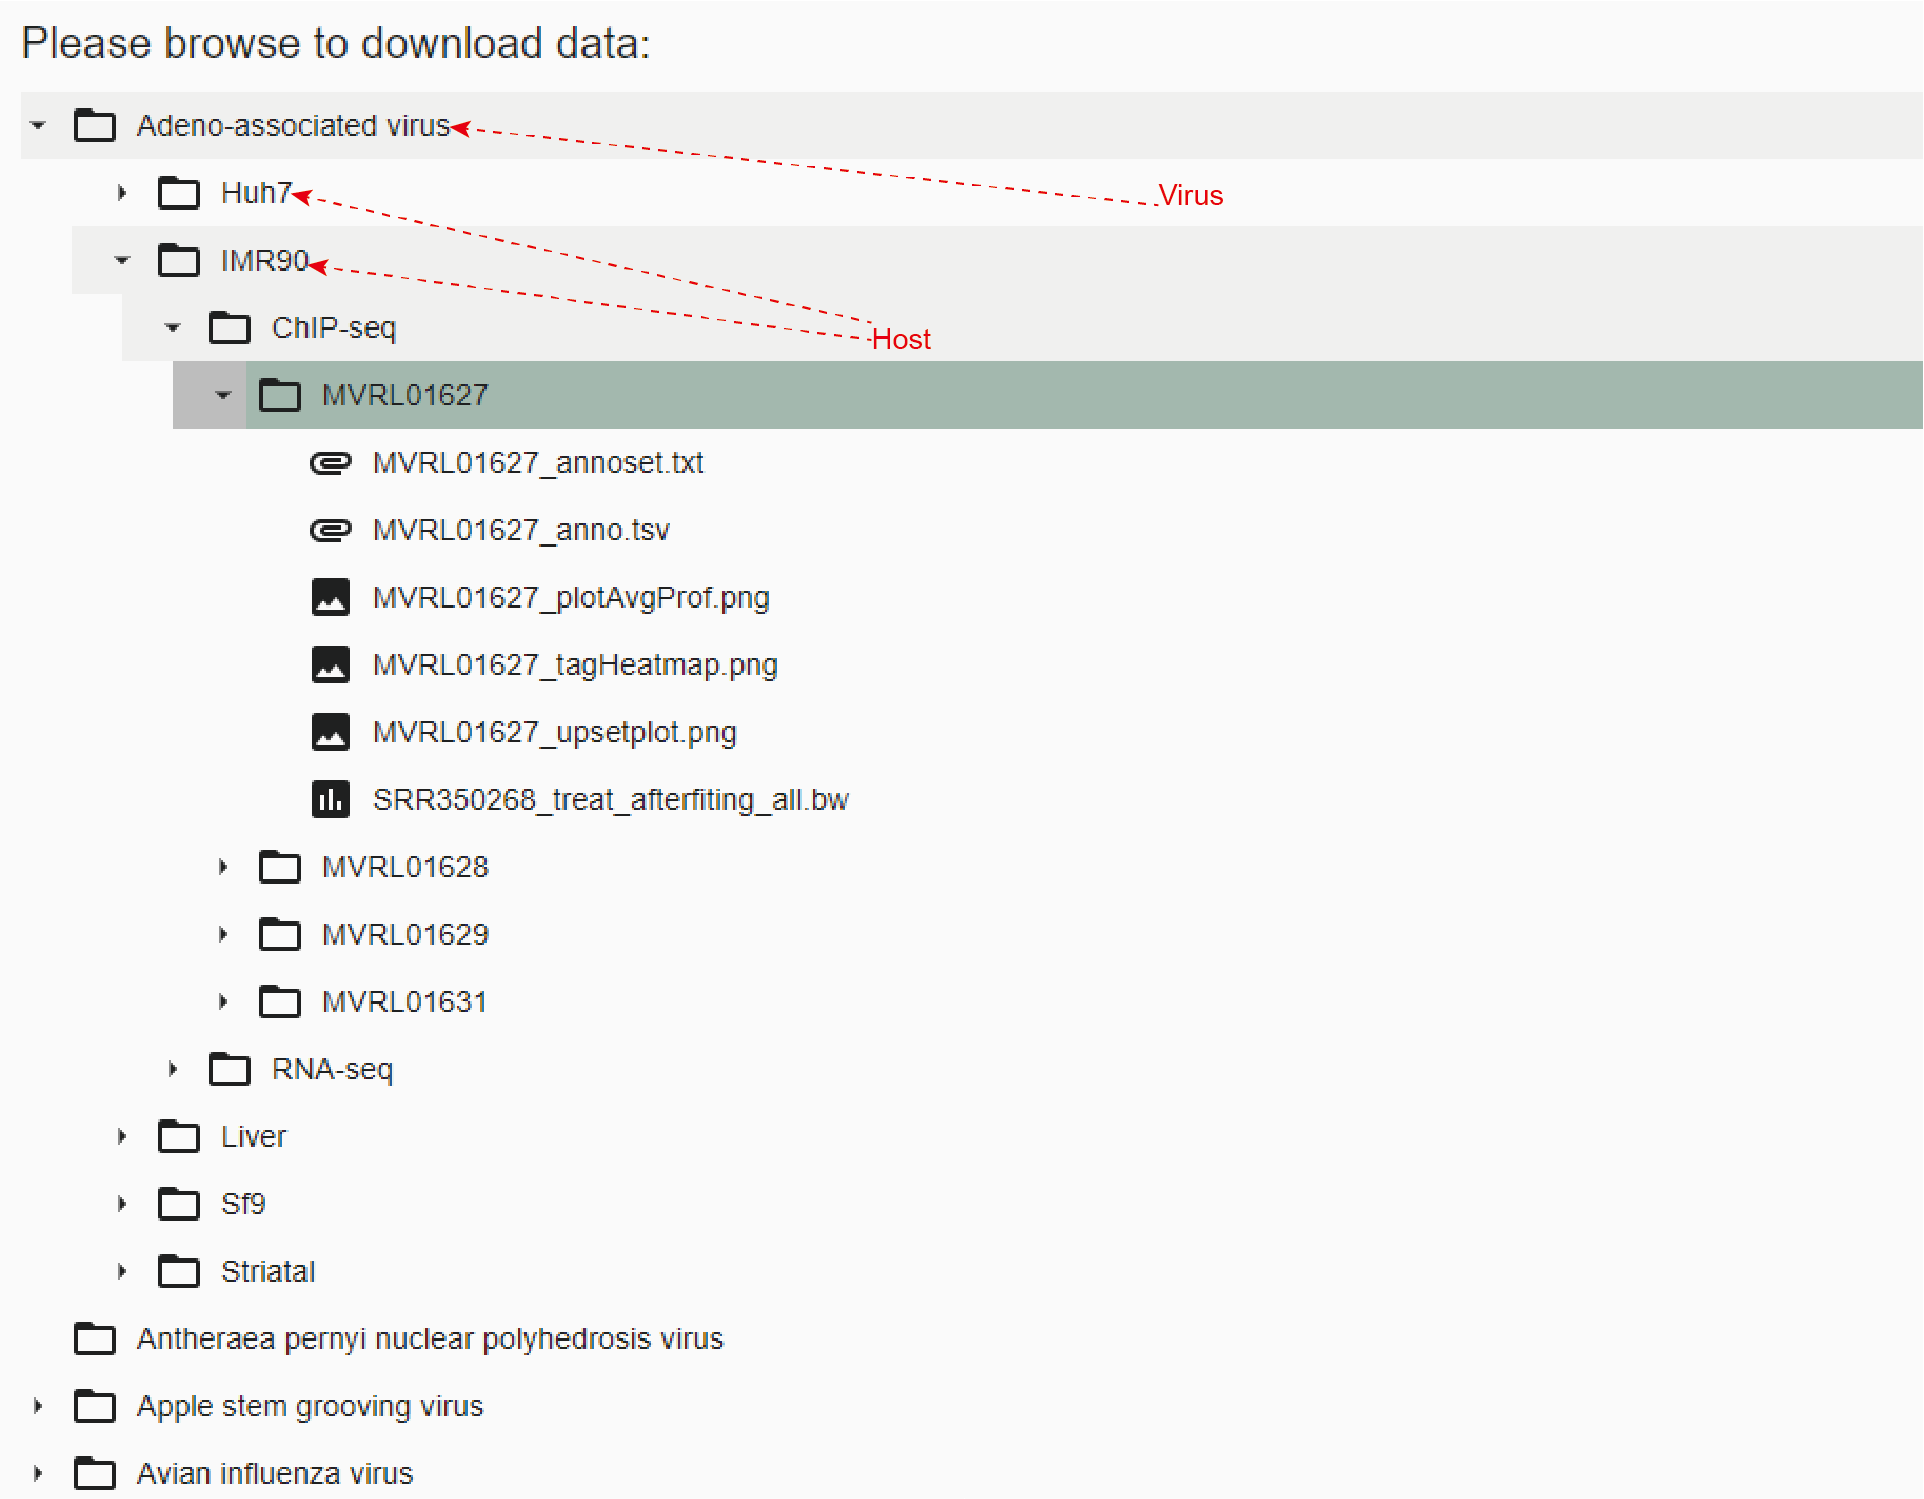Select the highlighted MVRL01627 folder
The height and width of the screenshot is (1499, 1924).
click(404, 394)
